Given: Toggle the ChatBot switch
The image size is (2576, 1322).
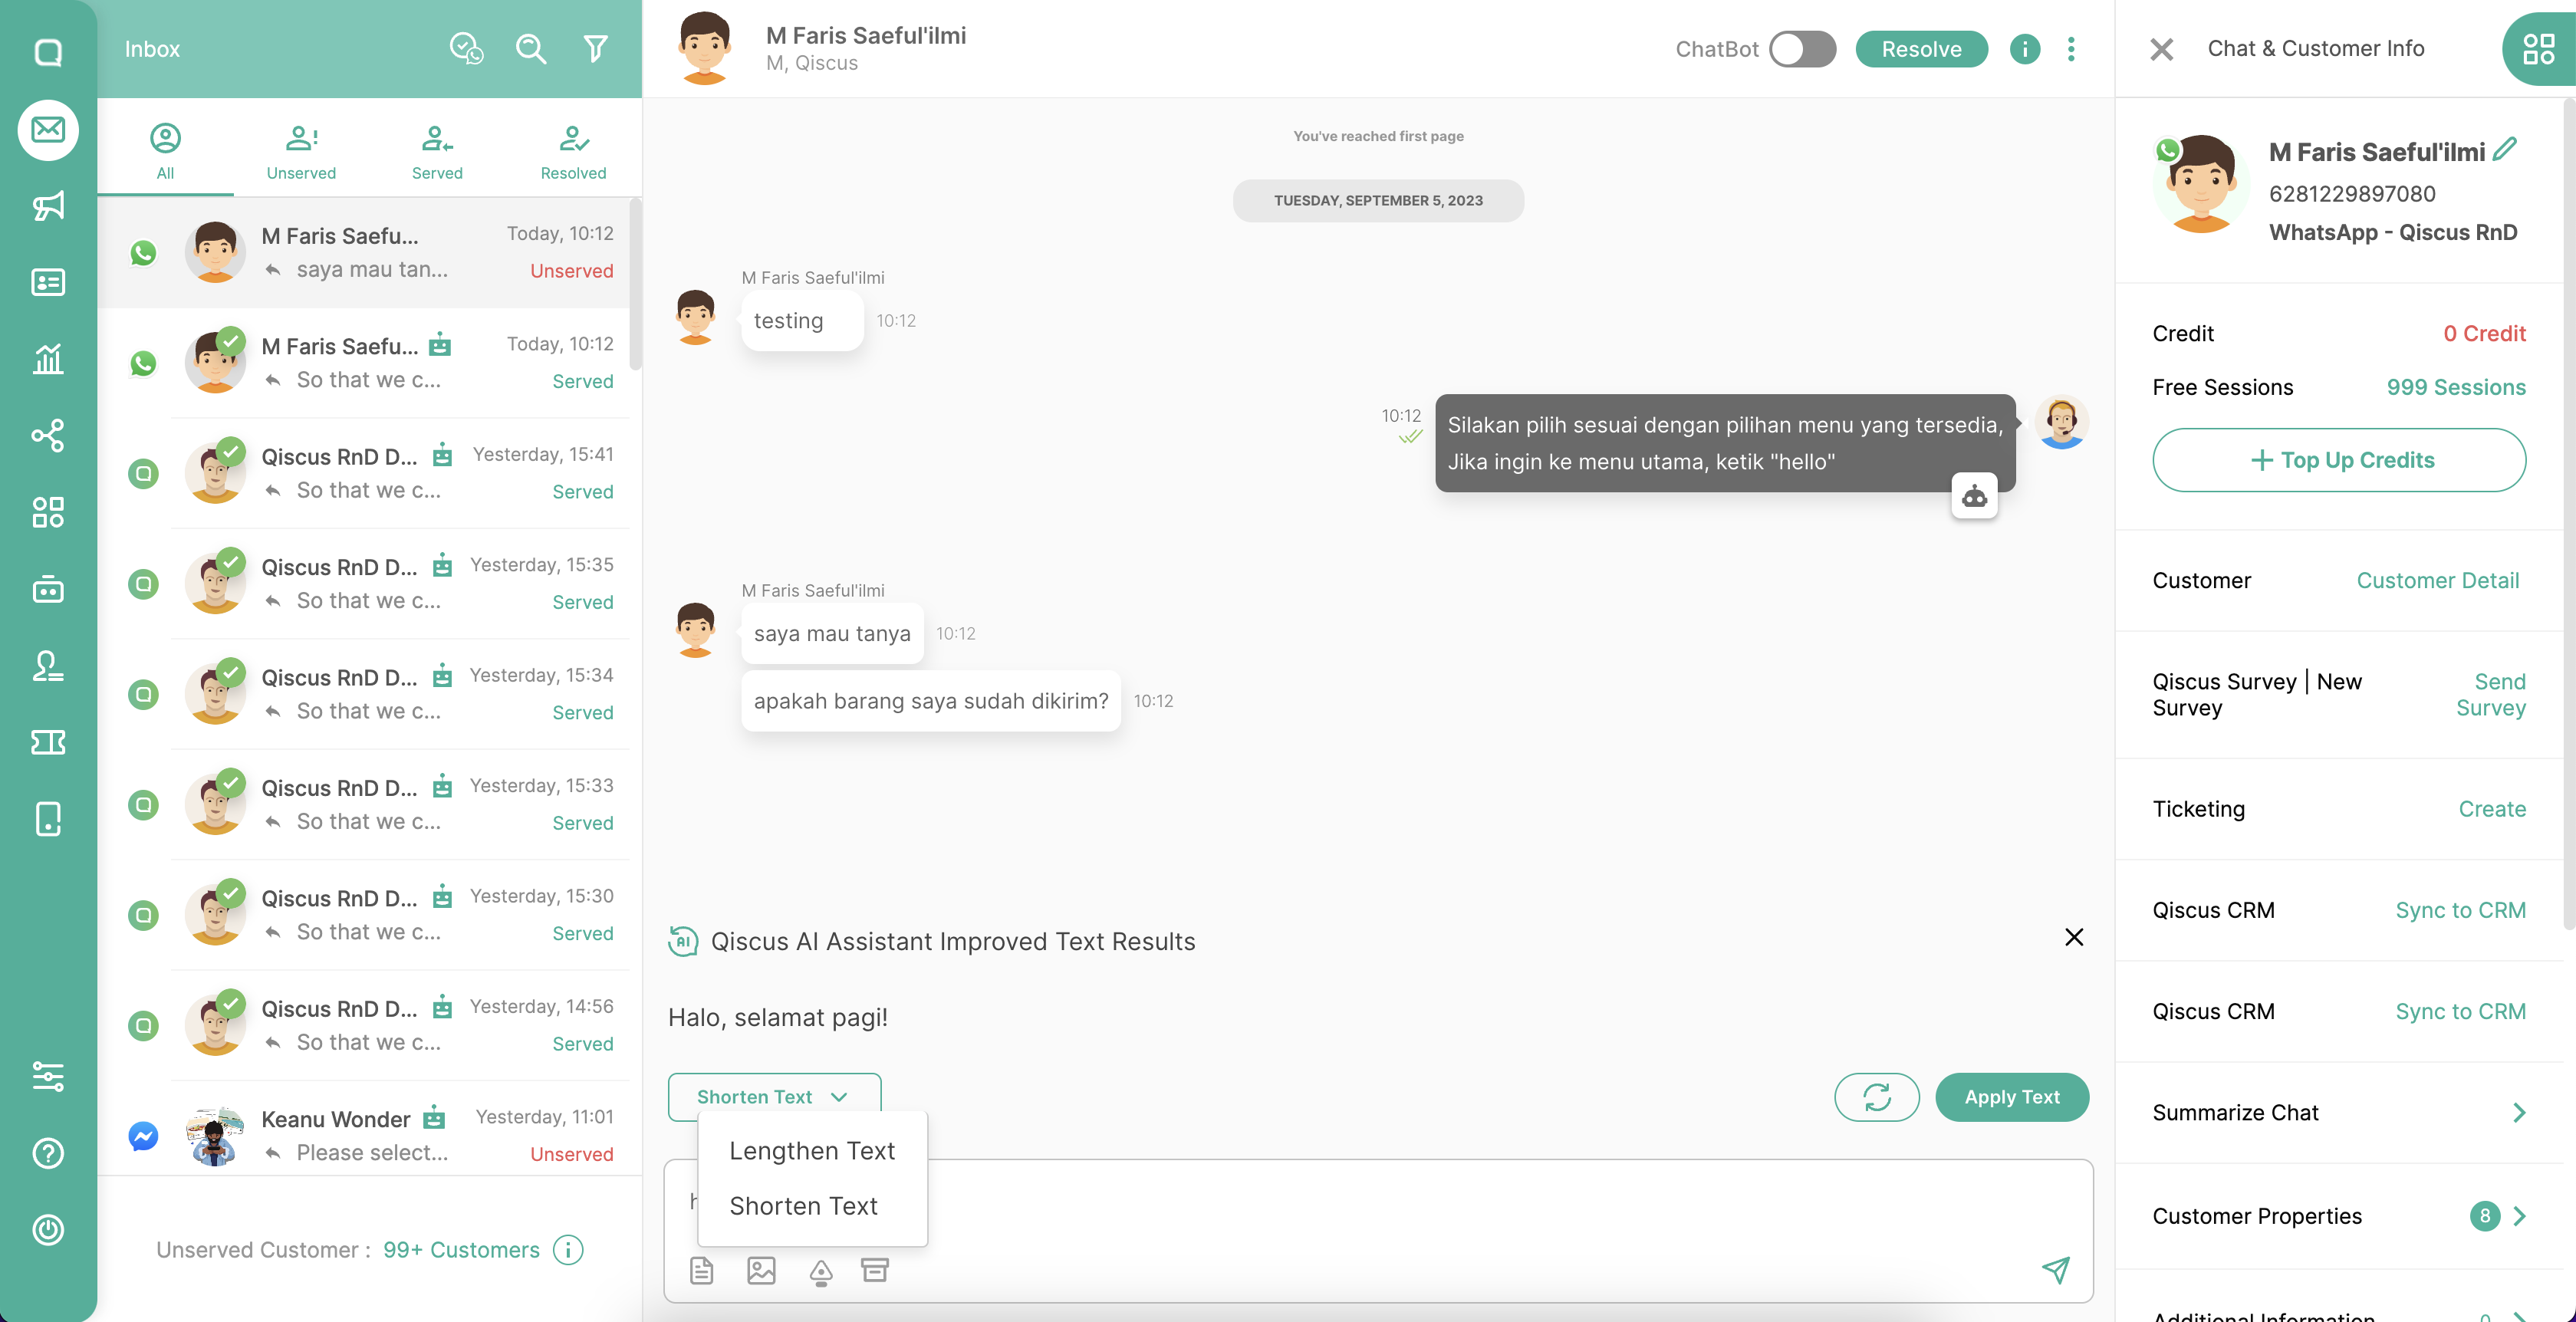Looking at the screenshot, I should click(1802, 49).
